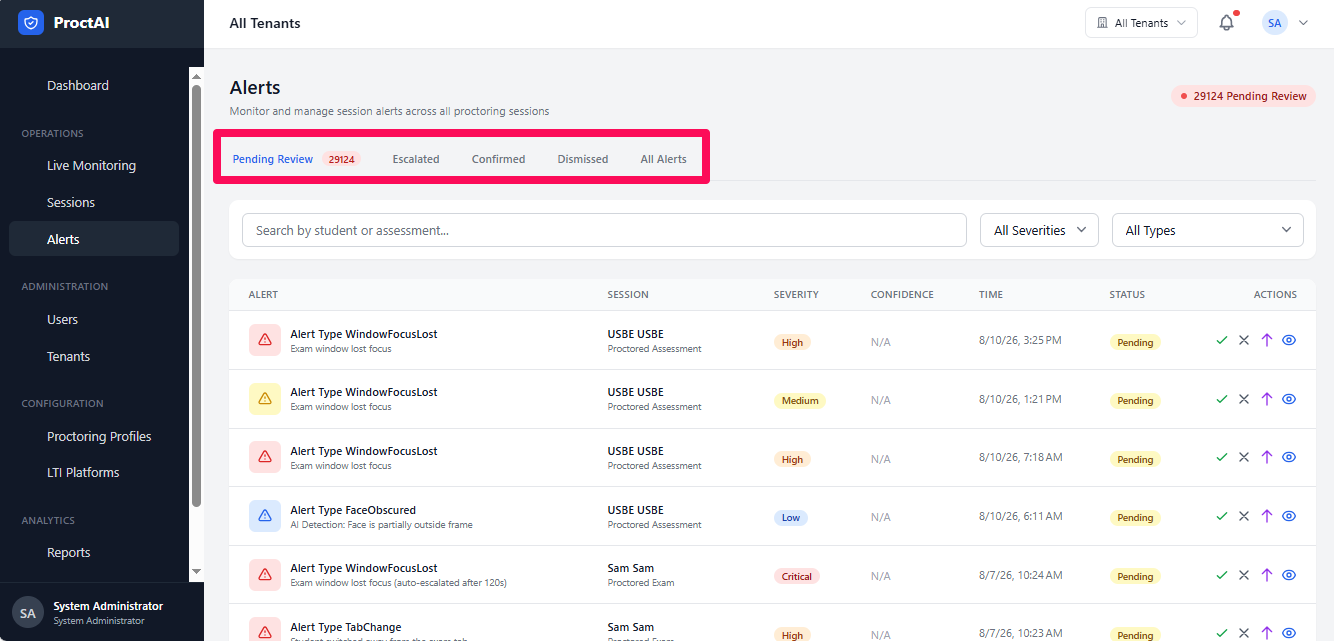Click the Confidence column header
Image resolution: width=1334 pixels, height=641 pixels.
(902, 295)
